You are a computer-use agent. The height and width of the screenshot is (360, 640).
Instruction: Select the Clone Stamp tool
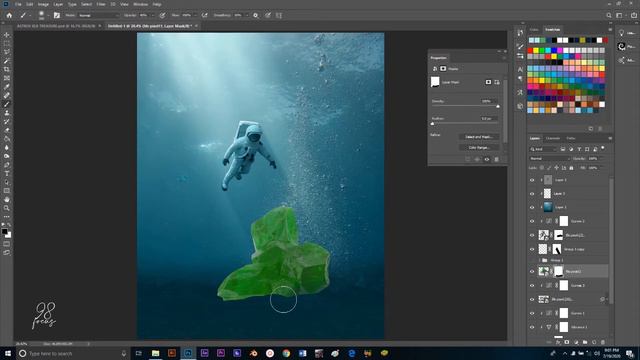(x=7, y=113)
